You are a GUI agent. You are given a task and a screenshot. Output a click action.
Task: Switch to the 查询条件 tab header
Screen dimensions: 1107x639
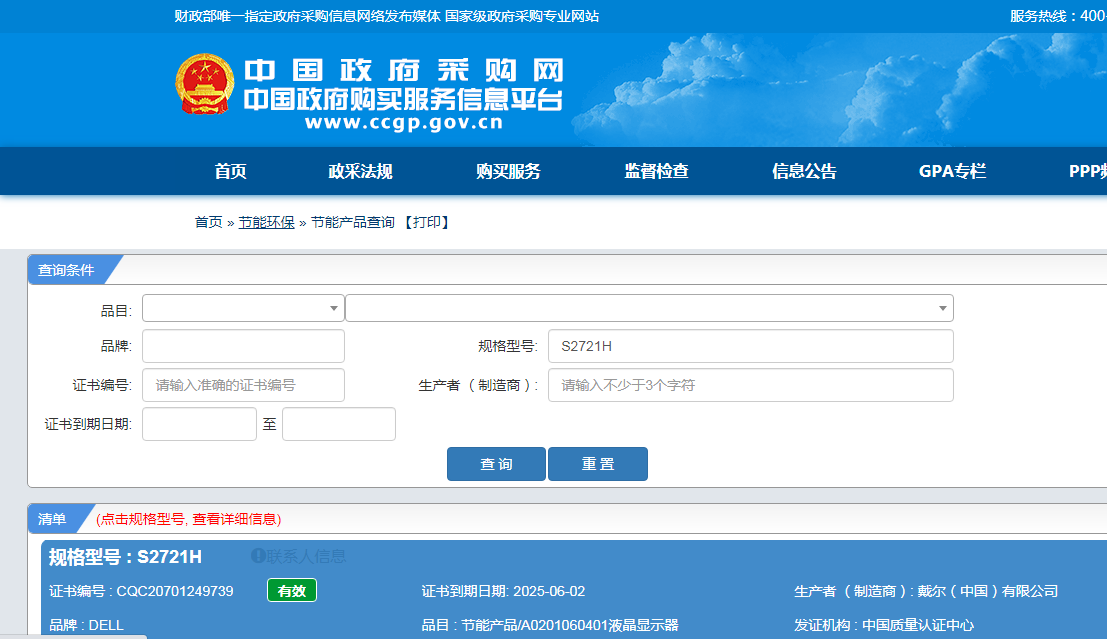click(66, 270)
